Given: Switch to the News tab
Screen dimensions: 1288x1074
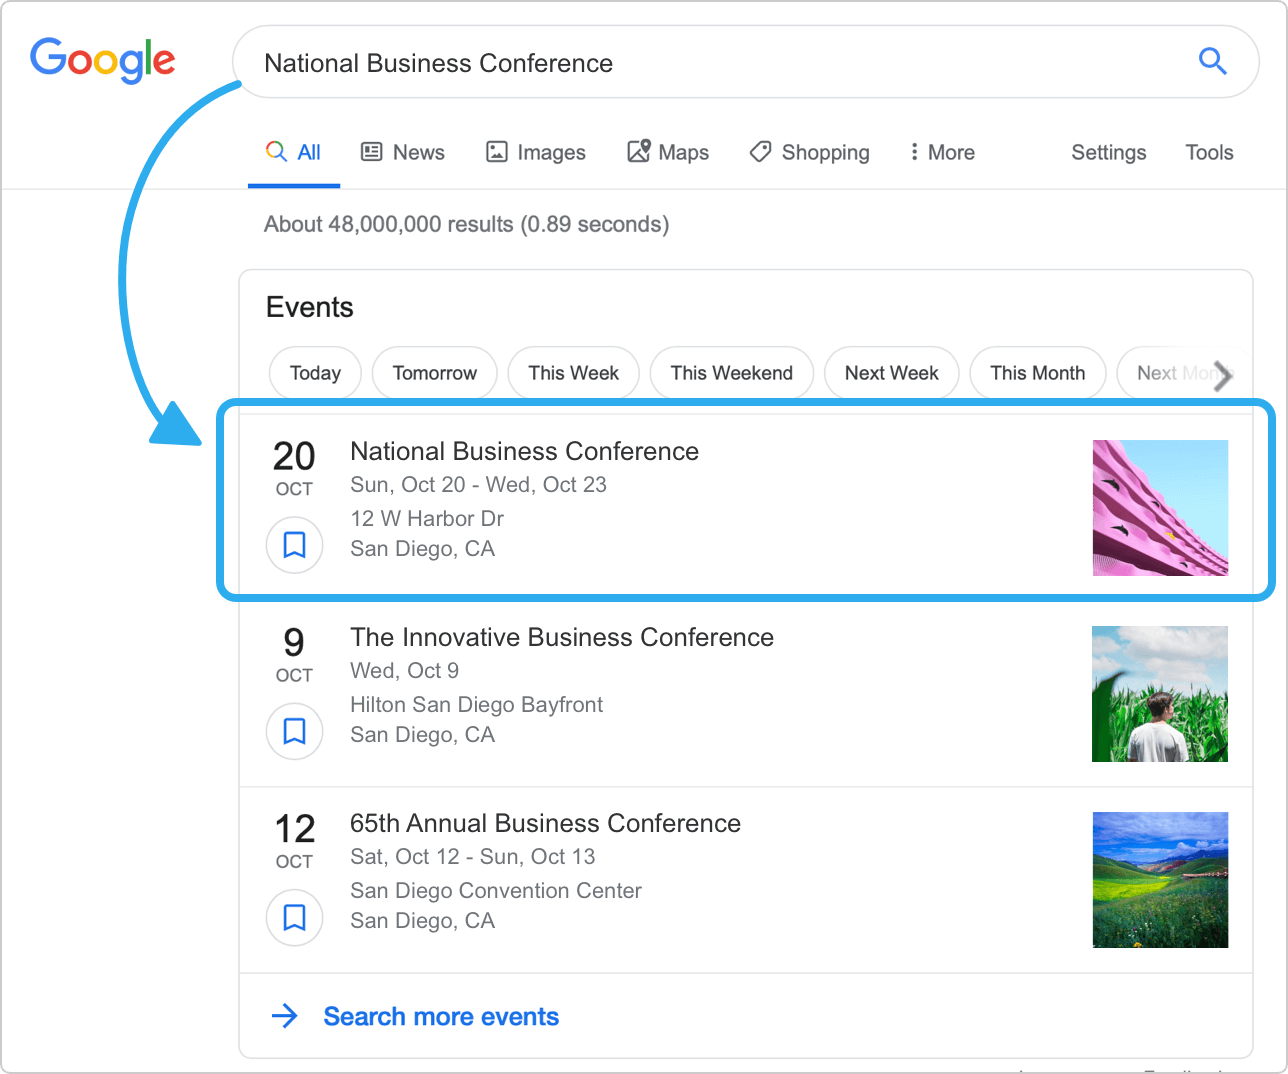Looking at the screenshot, I should [402, 152].
